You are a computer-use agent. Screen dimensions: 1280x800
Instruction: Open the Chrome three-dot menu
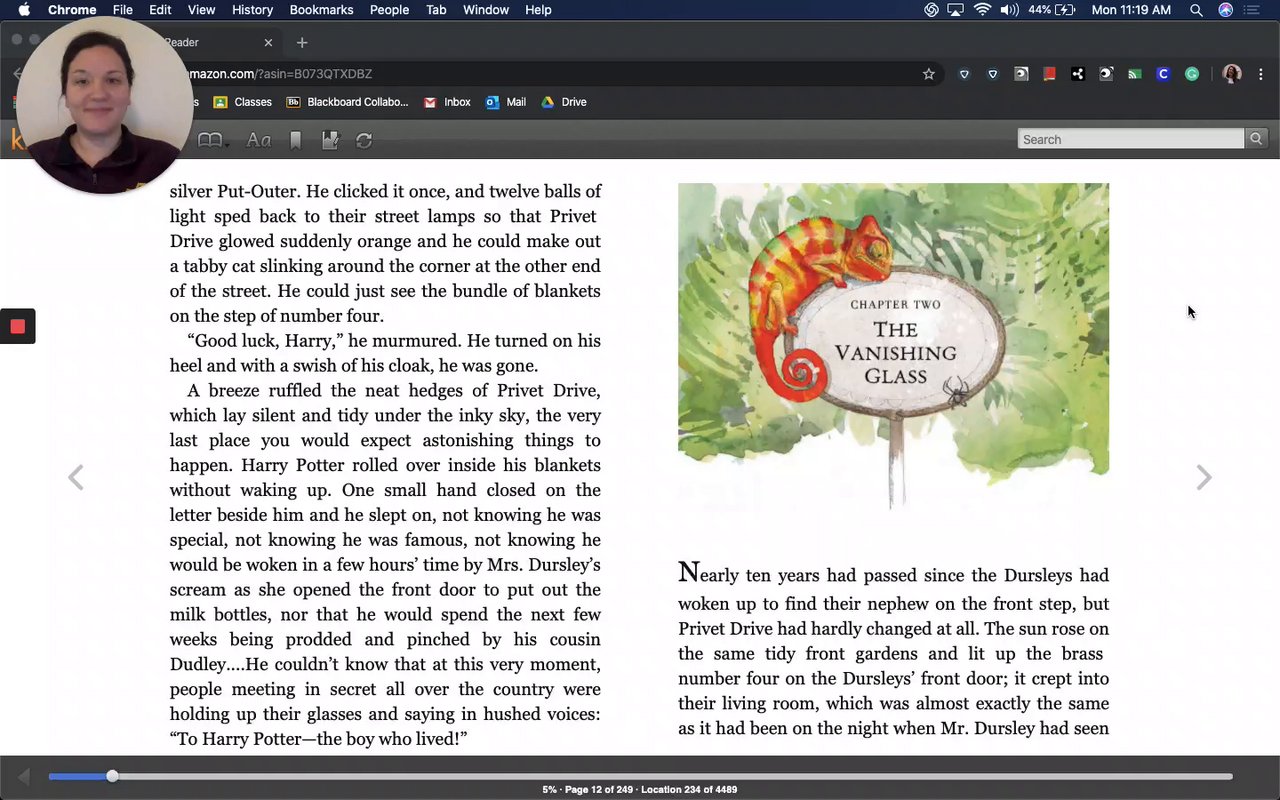click(1260, 74)
